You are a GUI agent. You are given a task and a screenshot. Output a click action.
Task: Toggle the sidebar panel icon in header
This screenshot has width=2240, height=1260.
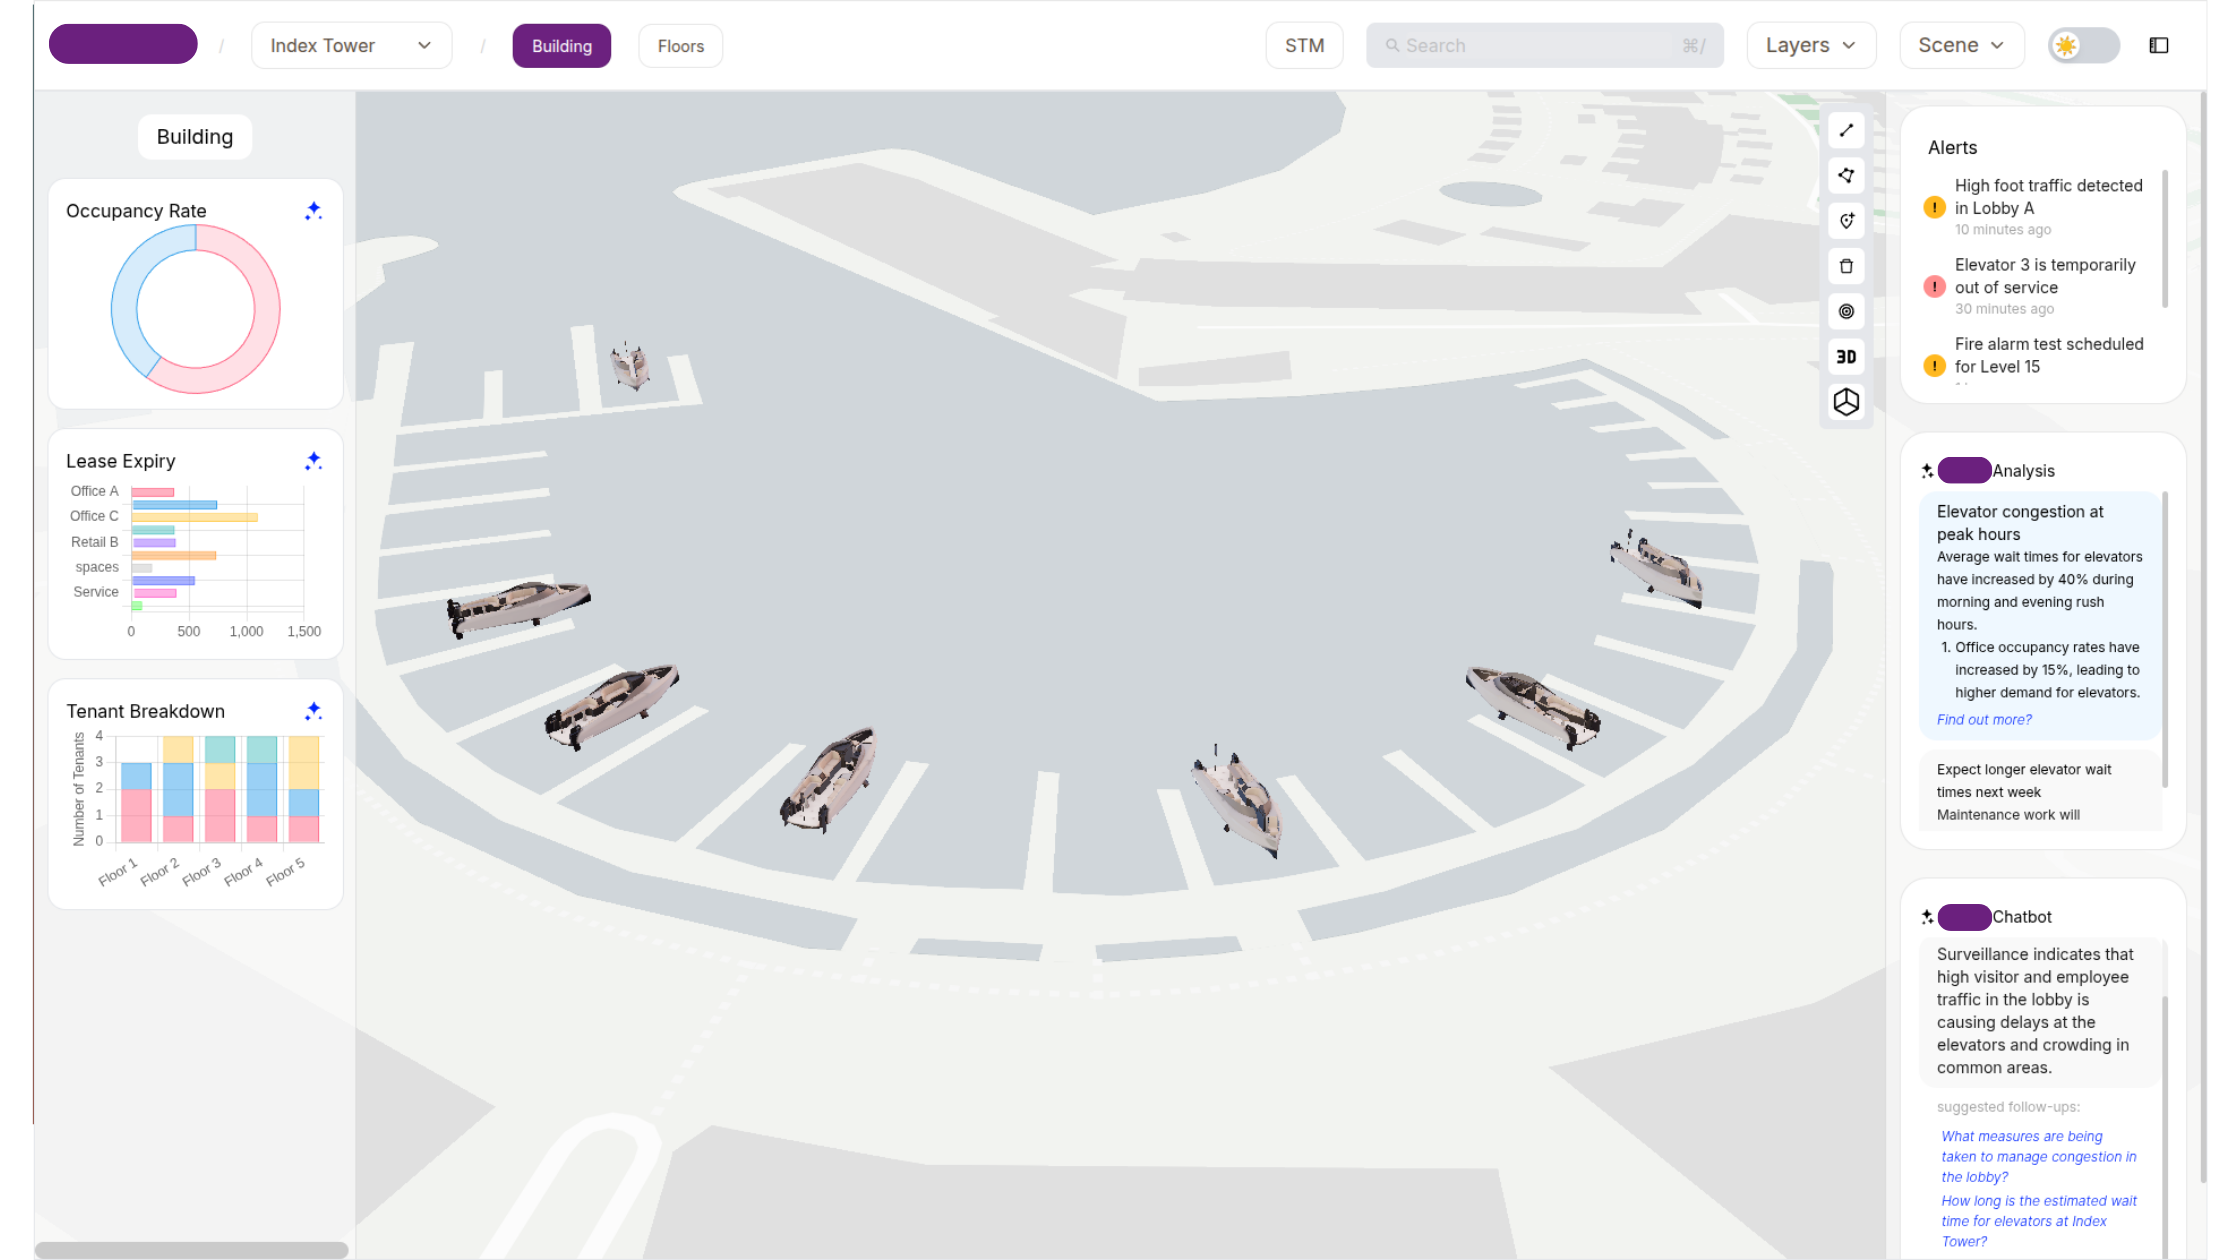[x=2159, y=45]
